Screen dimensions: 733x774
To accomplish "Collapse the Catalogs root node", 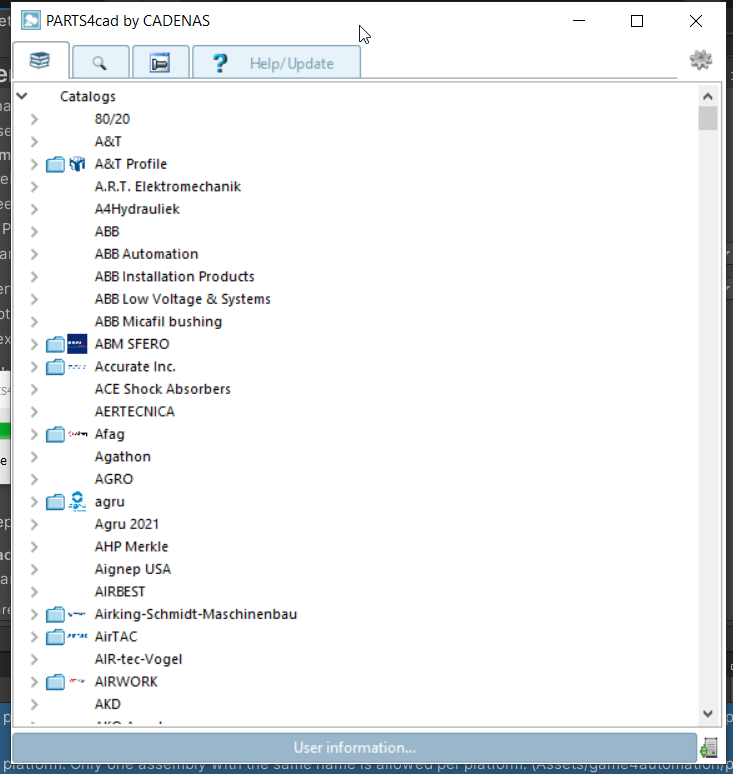I will point(22,96).
